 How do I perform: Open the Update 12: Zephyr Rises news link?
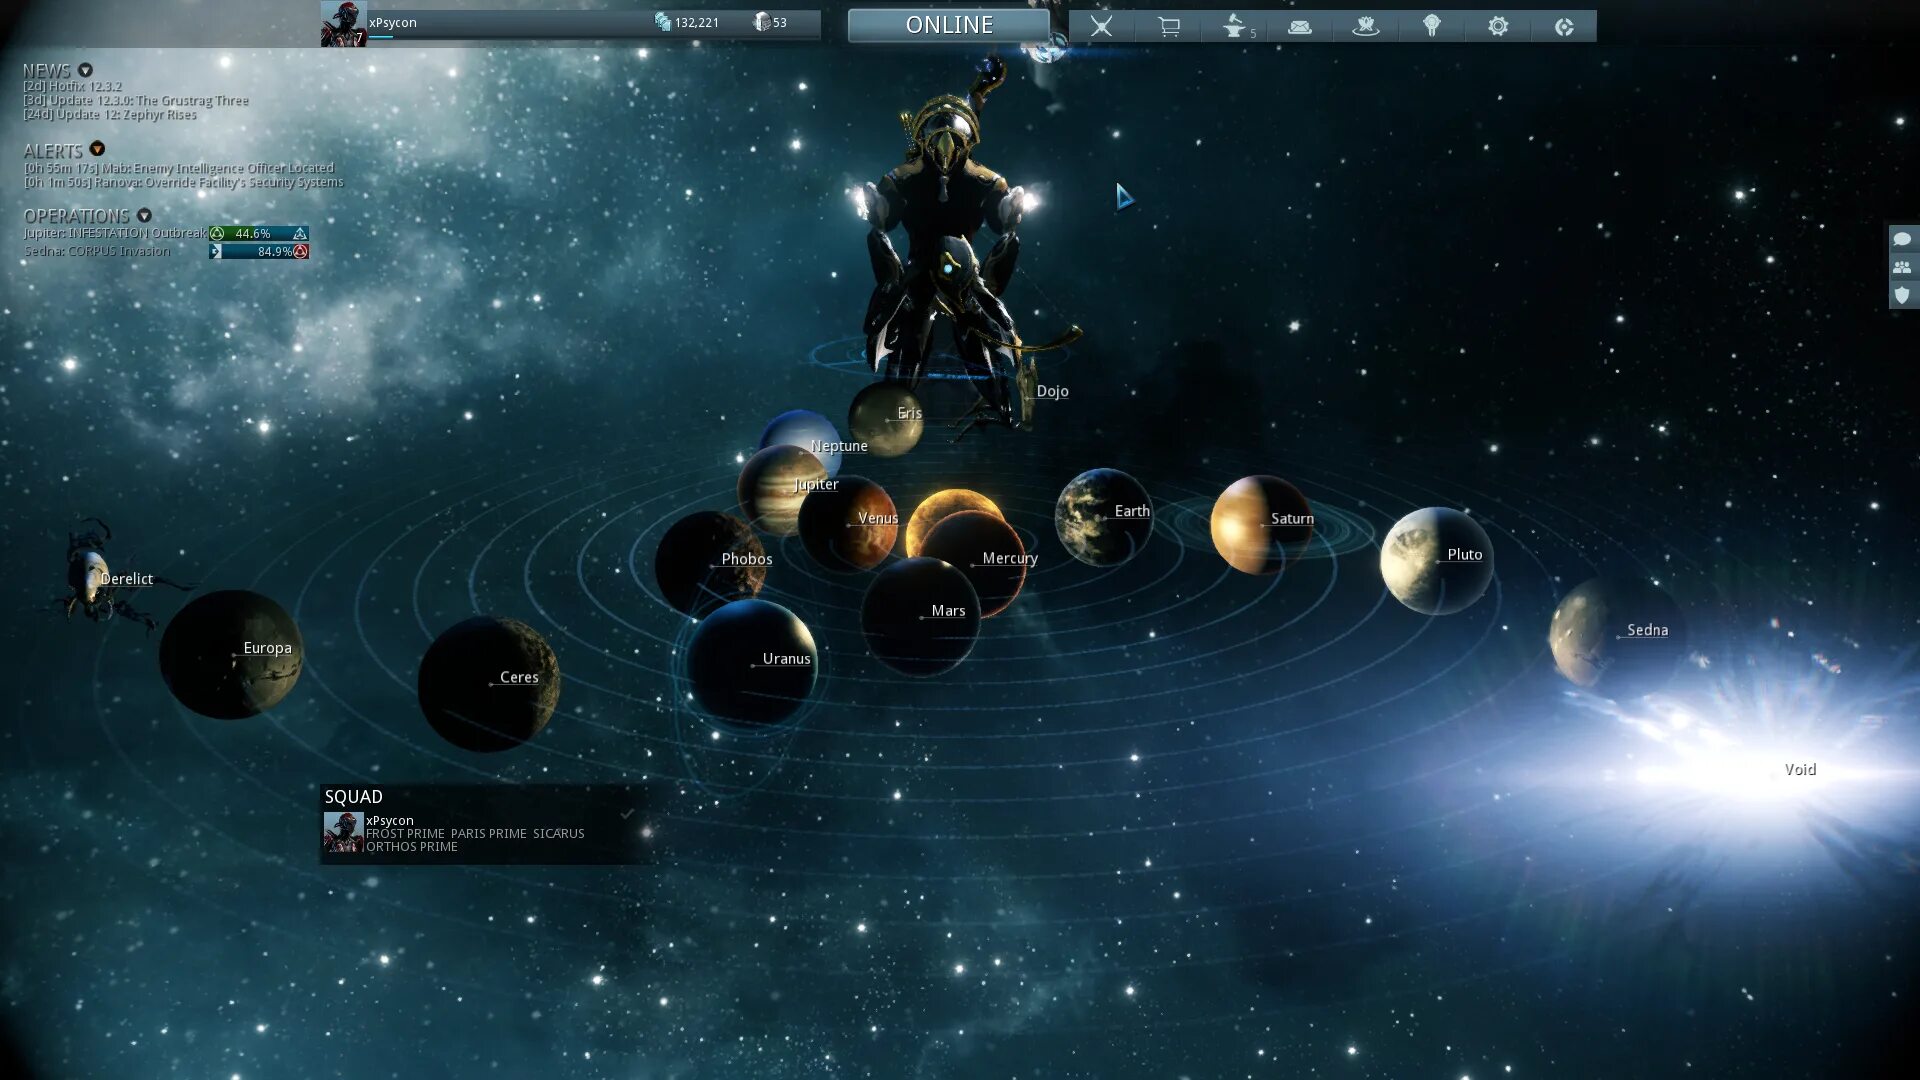[x=110, y=115]
